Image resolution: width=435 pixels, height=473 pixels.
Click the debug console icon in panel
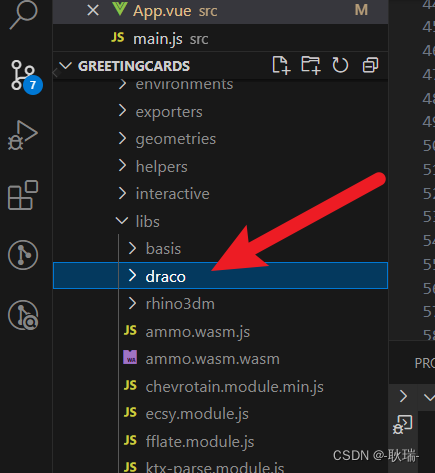[x=403, y=425]
